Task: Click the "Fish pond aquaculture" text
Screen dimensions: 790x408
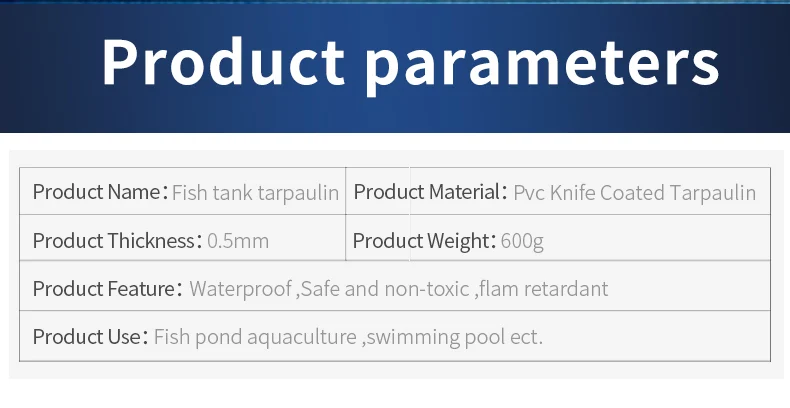Action: pos(255,337)
